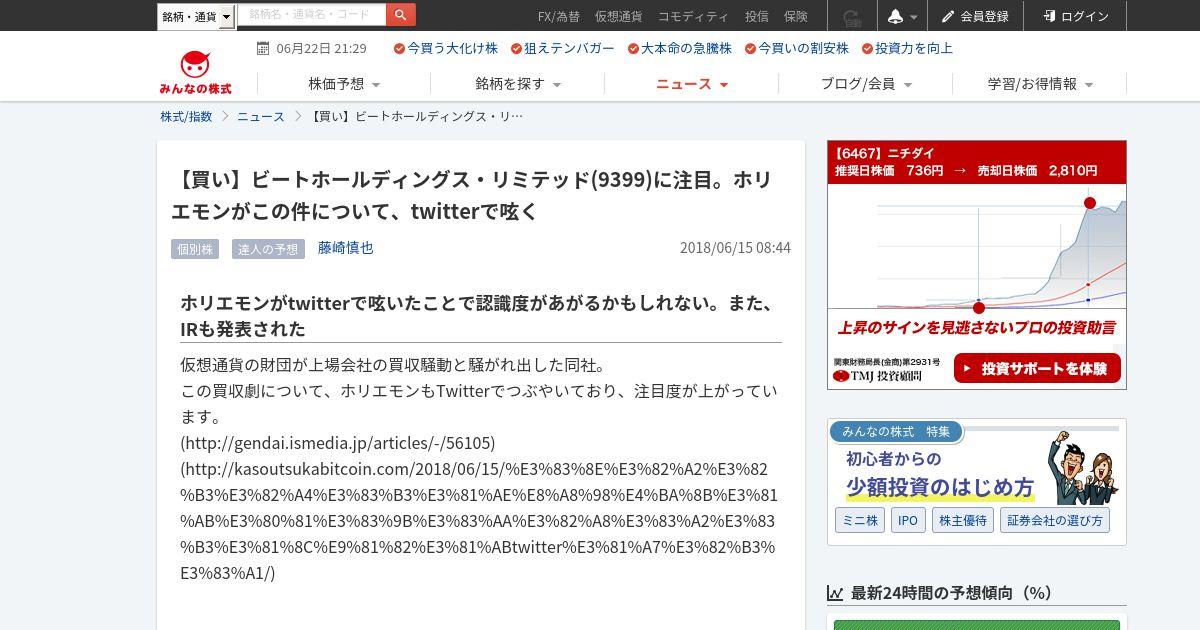
Task: Click the みんなの株式 logo
Action: [195, 72]
